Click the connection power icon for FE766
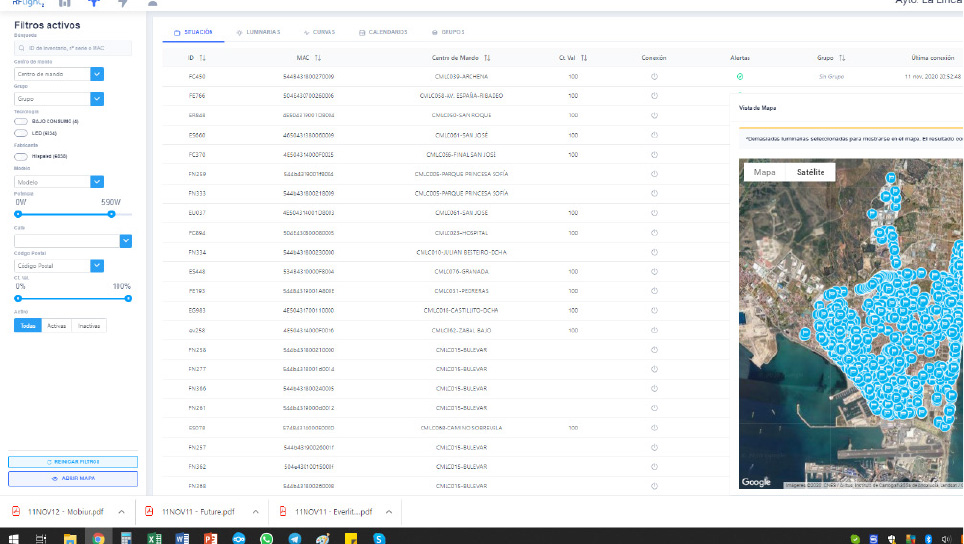 tap(654, 96)
